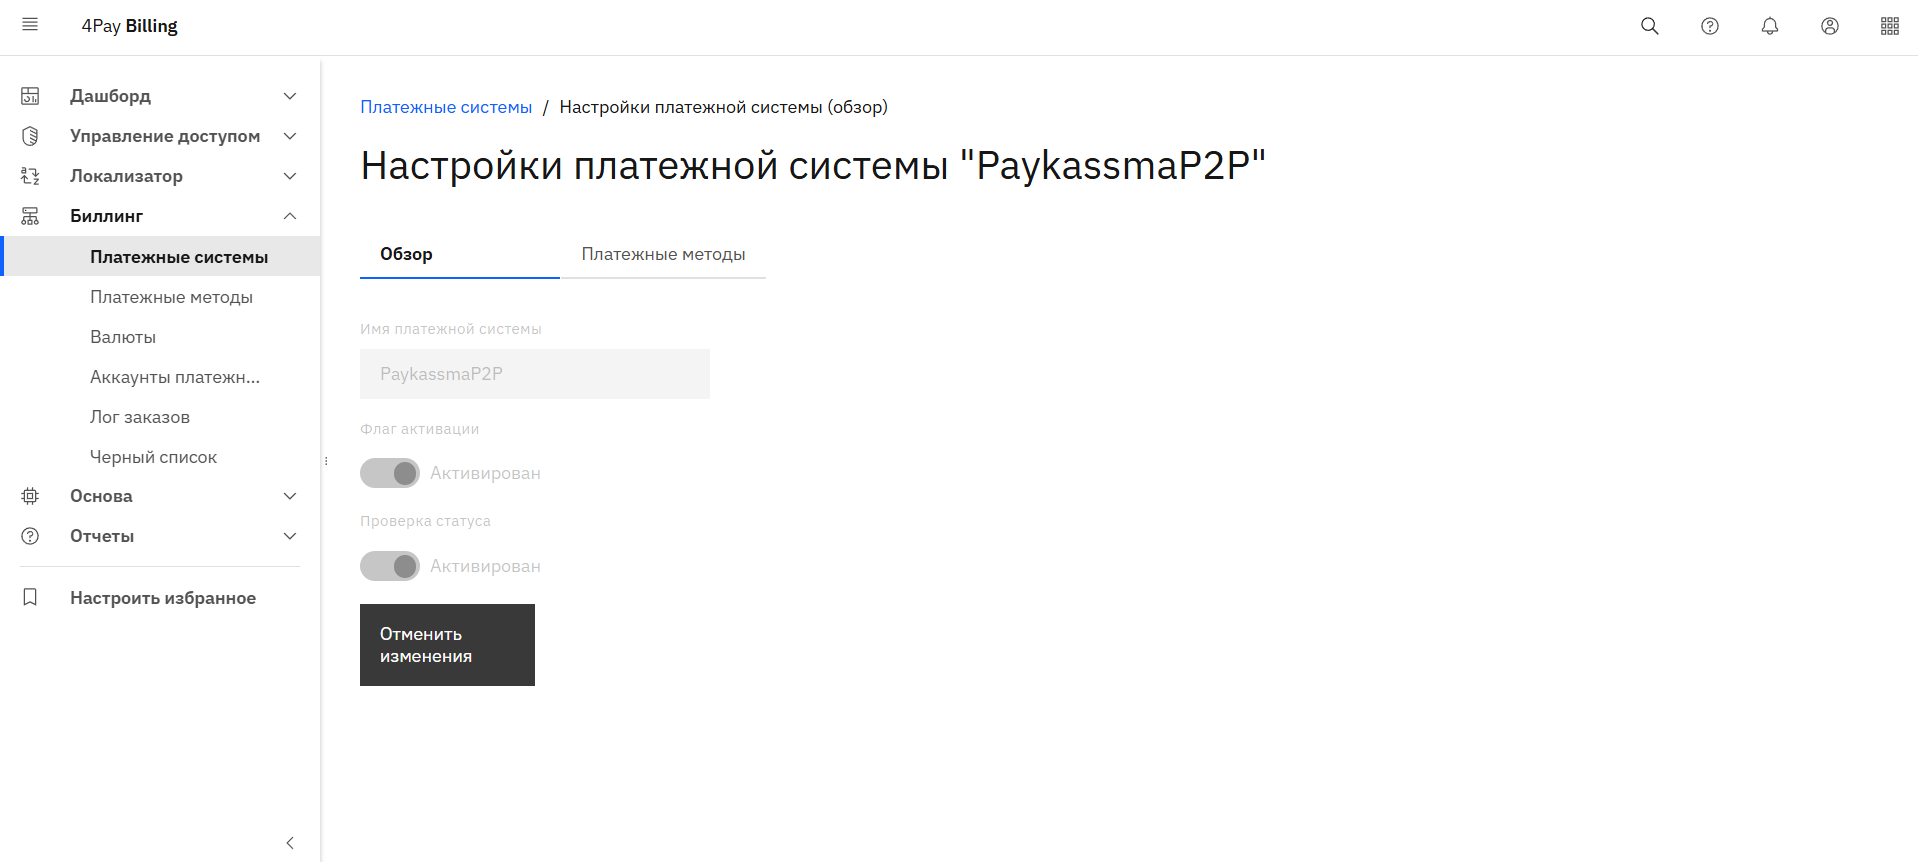Toggle the Флаг активации switch

[390, 473]
